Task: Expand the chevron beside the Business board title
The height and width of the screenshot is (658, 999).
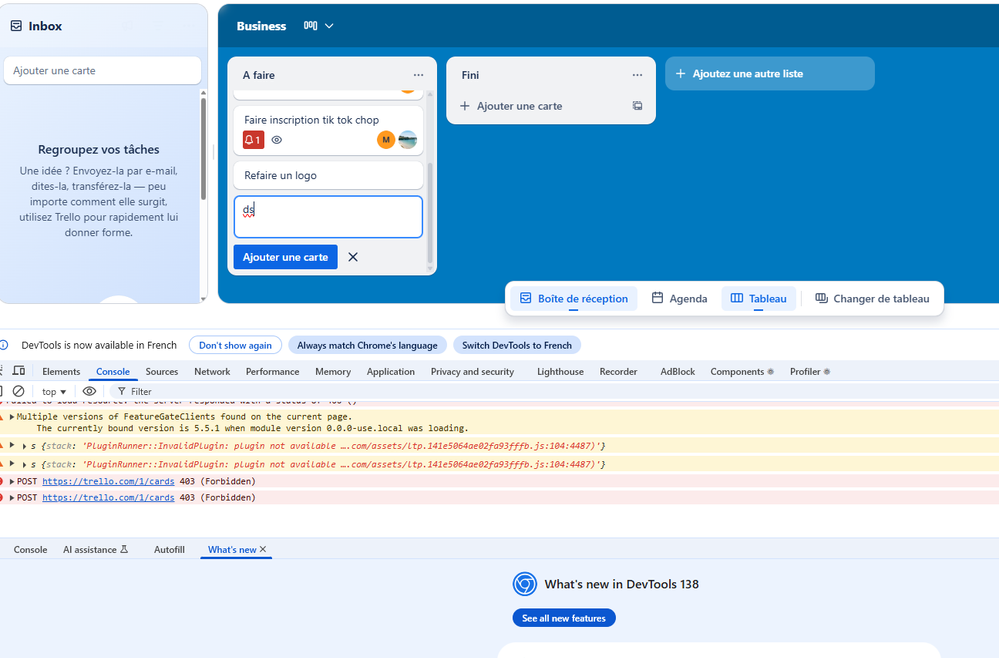Action: [329, 26]
